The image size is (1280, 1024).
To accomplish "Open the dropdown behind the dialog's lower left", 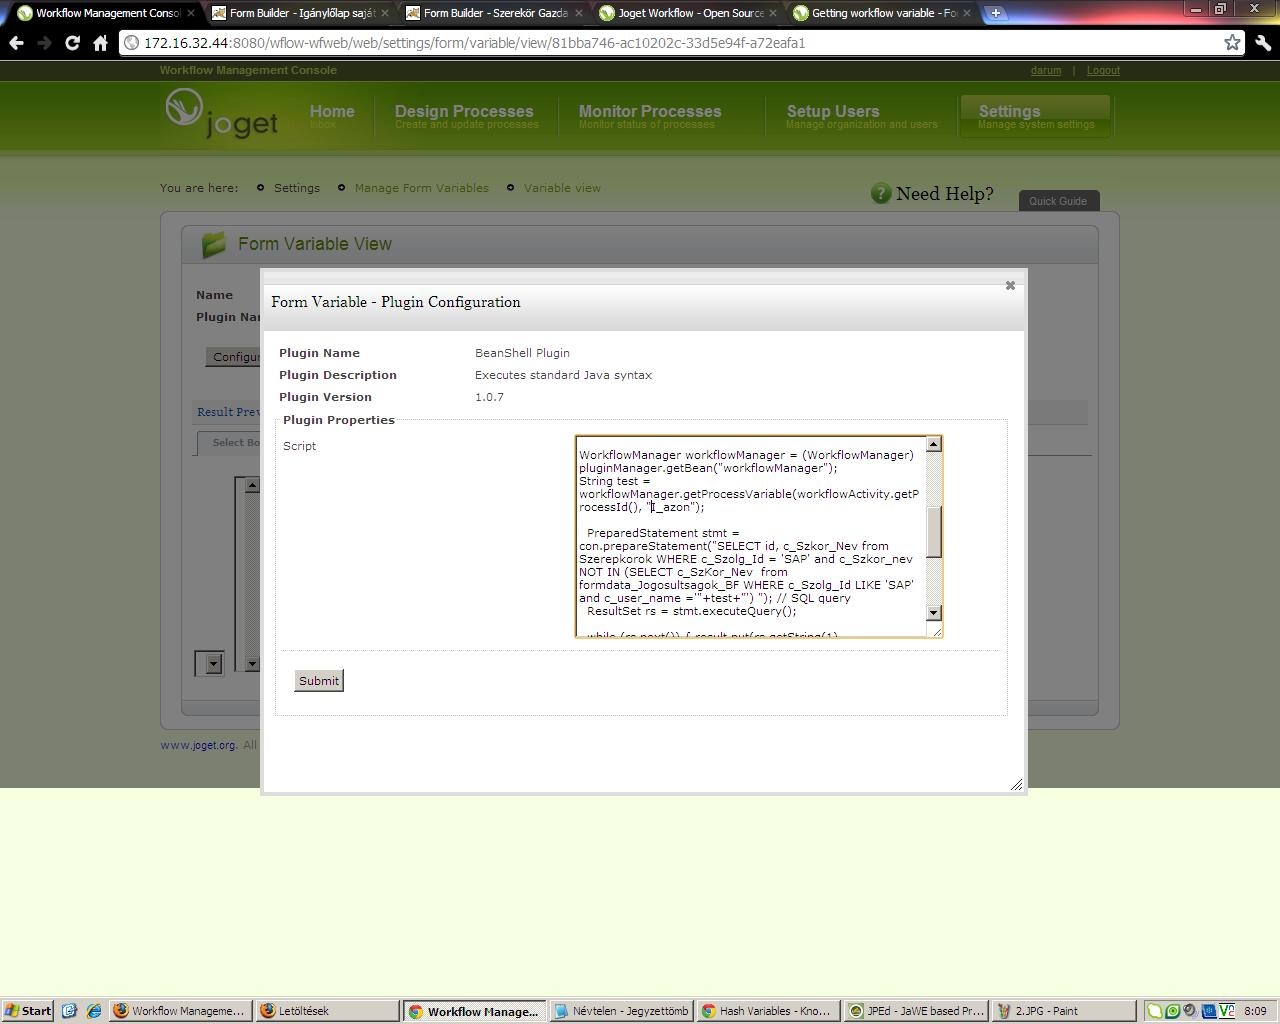I will pyautogui.click(x=212, y=663).
